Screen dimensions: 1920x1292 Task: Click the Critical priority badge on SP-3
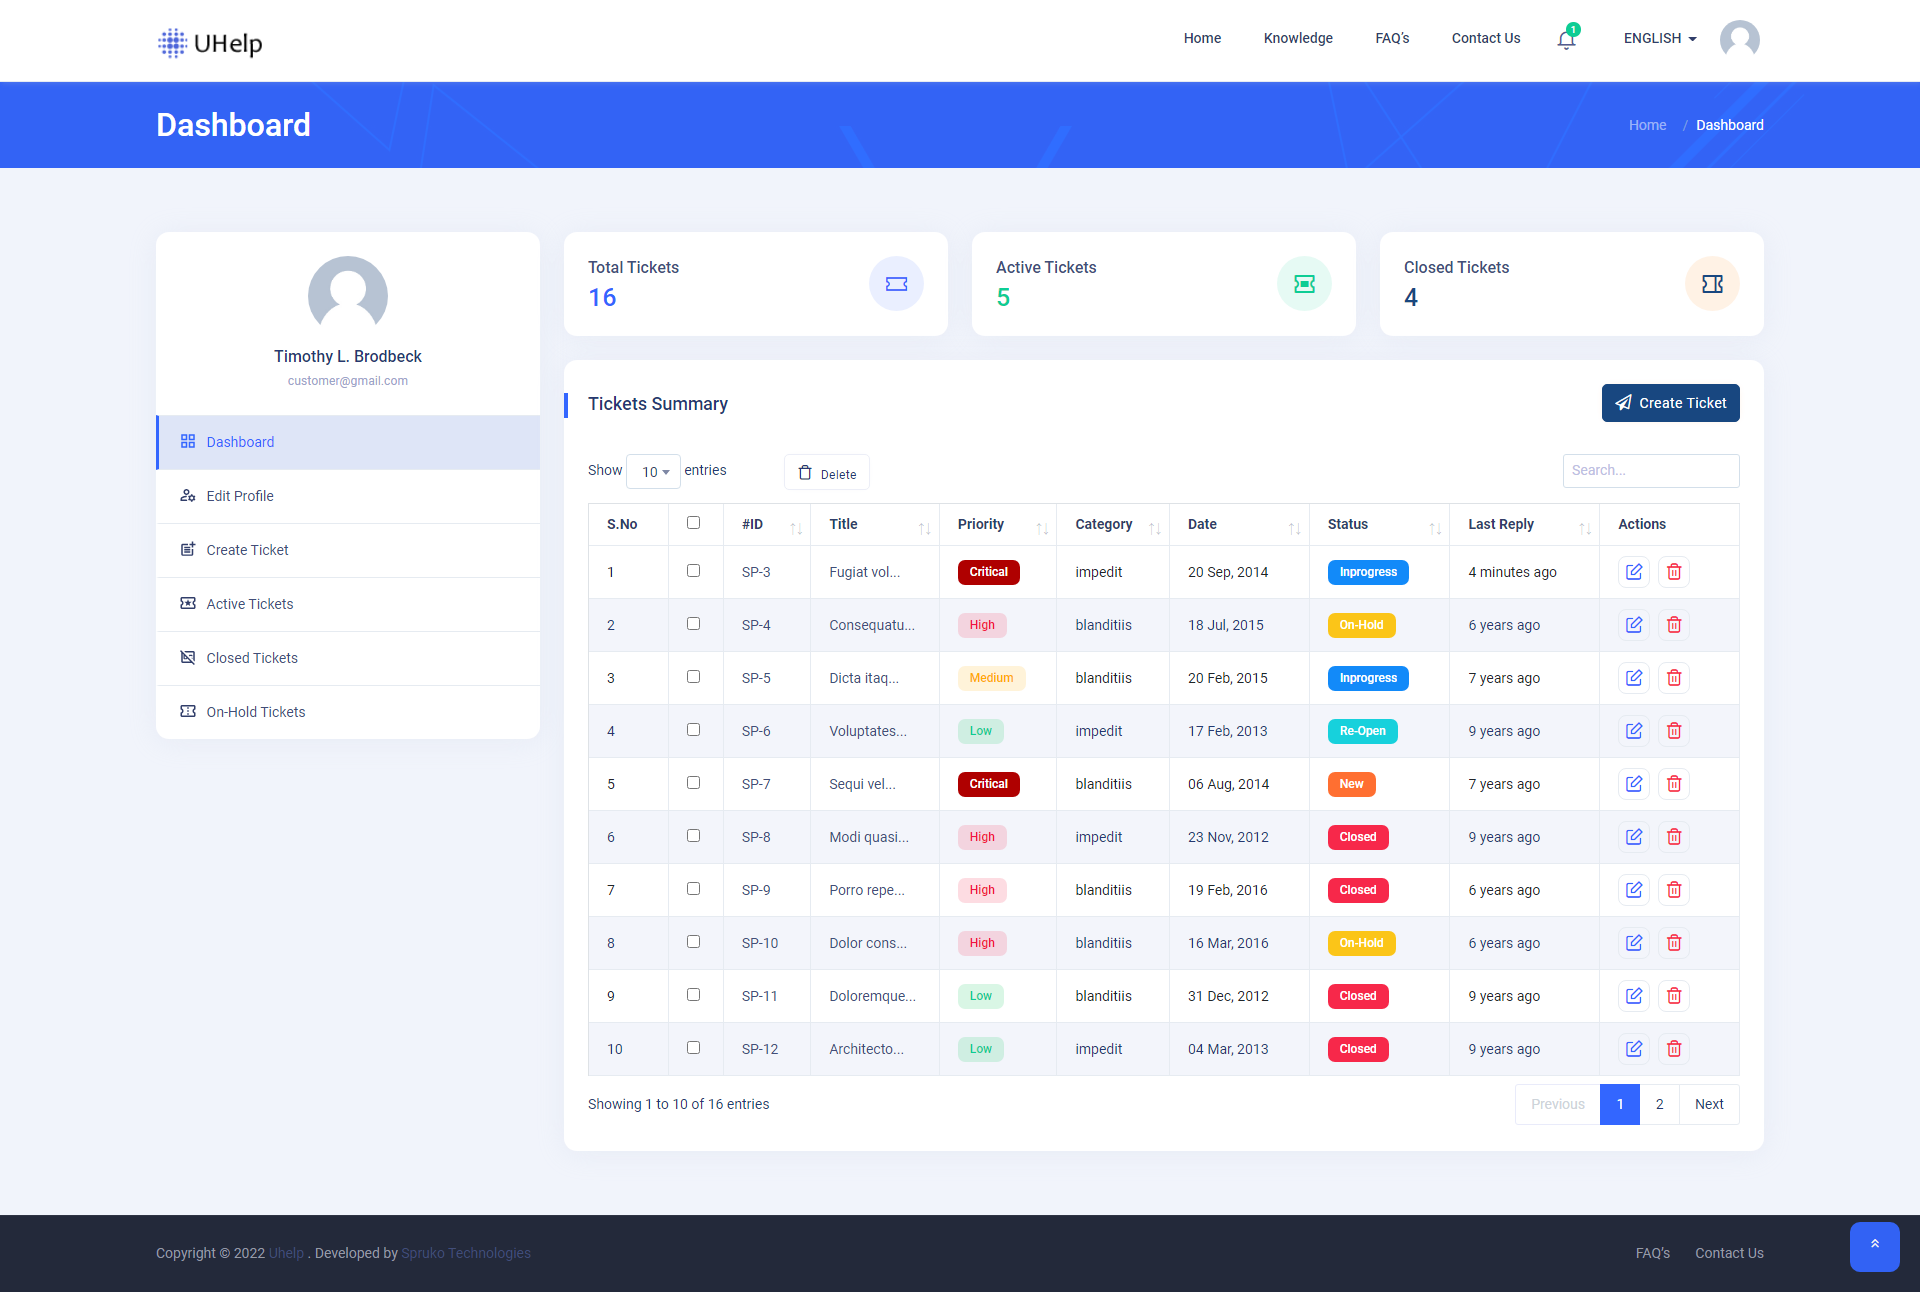pos(988,571)
